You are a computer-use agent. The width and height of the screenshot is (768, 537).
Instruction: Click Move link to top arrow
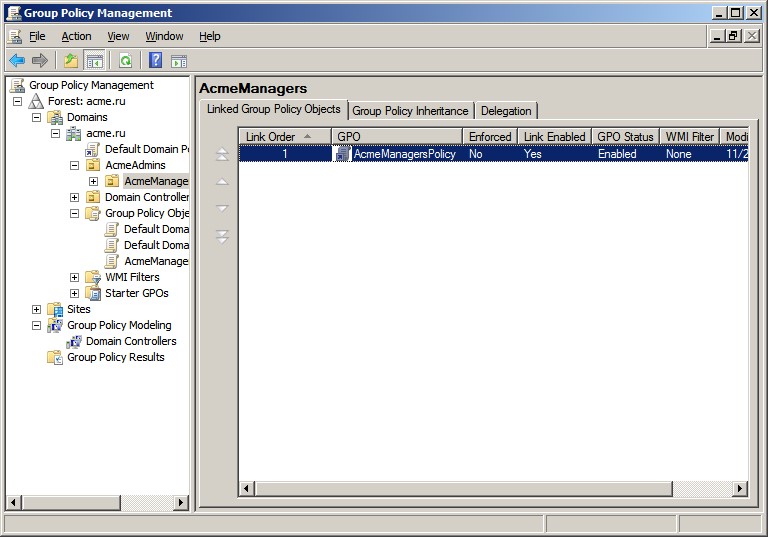pos(222,154)
